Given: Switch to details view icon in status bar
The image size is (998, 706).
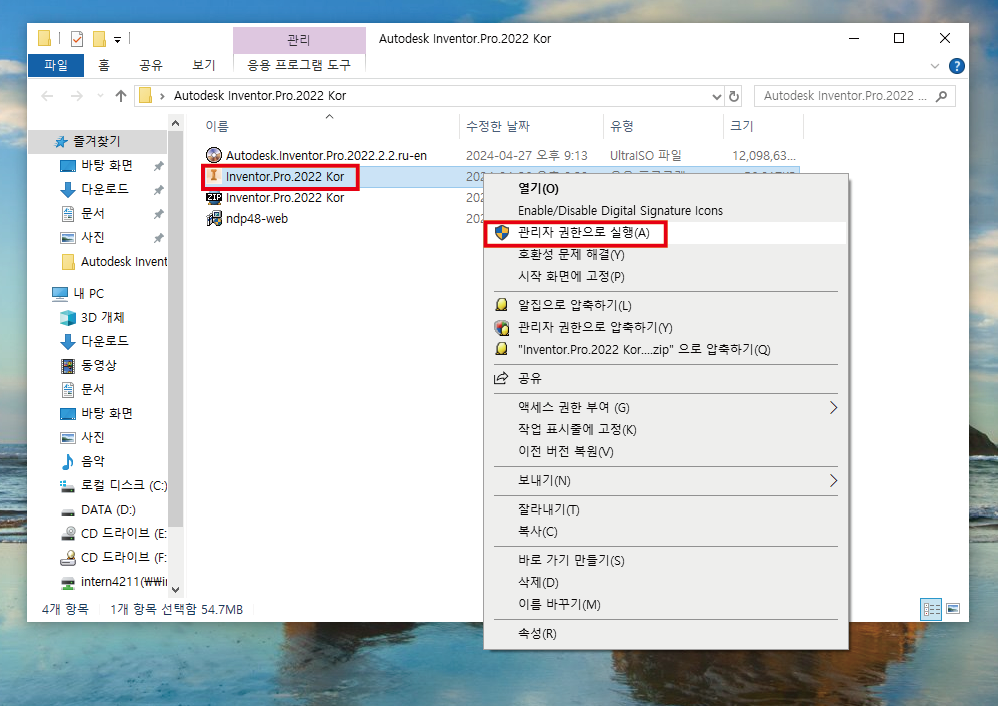Looking at the screenshot, I should (931, 609).
